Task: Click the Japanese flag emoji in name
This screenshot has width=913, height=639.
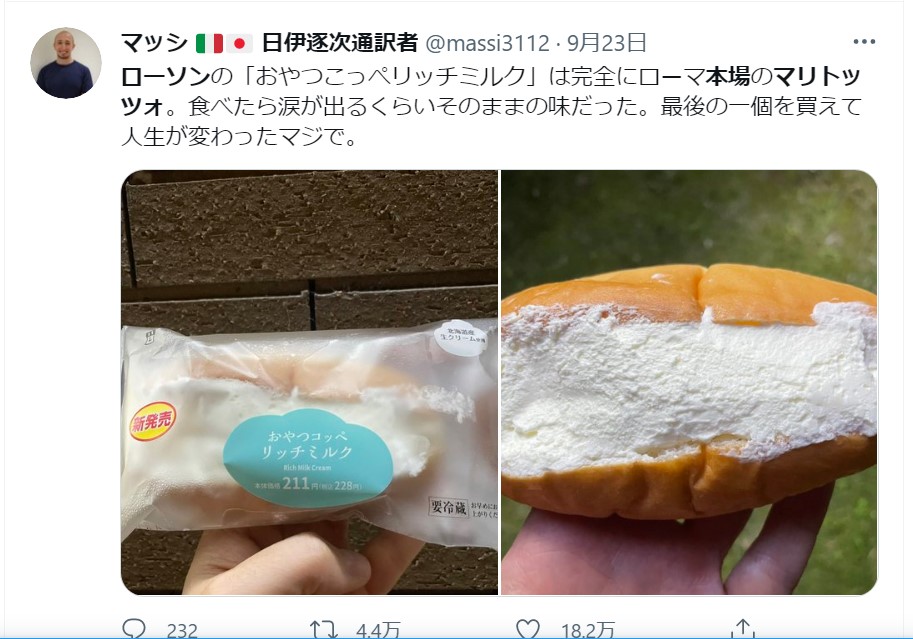Action: click(239, 43)
